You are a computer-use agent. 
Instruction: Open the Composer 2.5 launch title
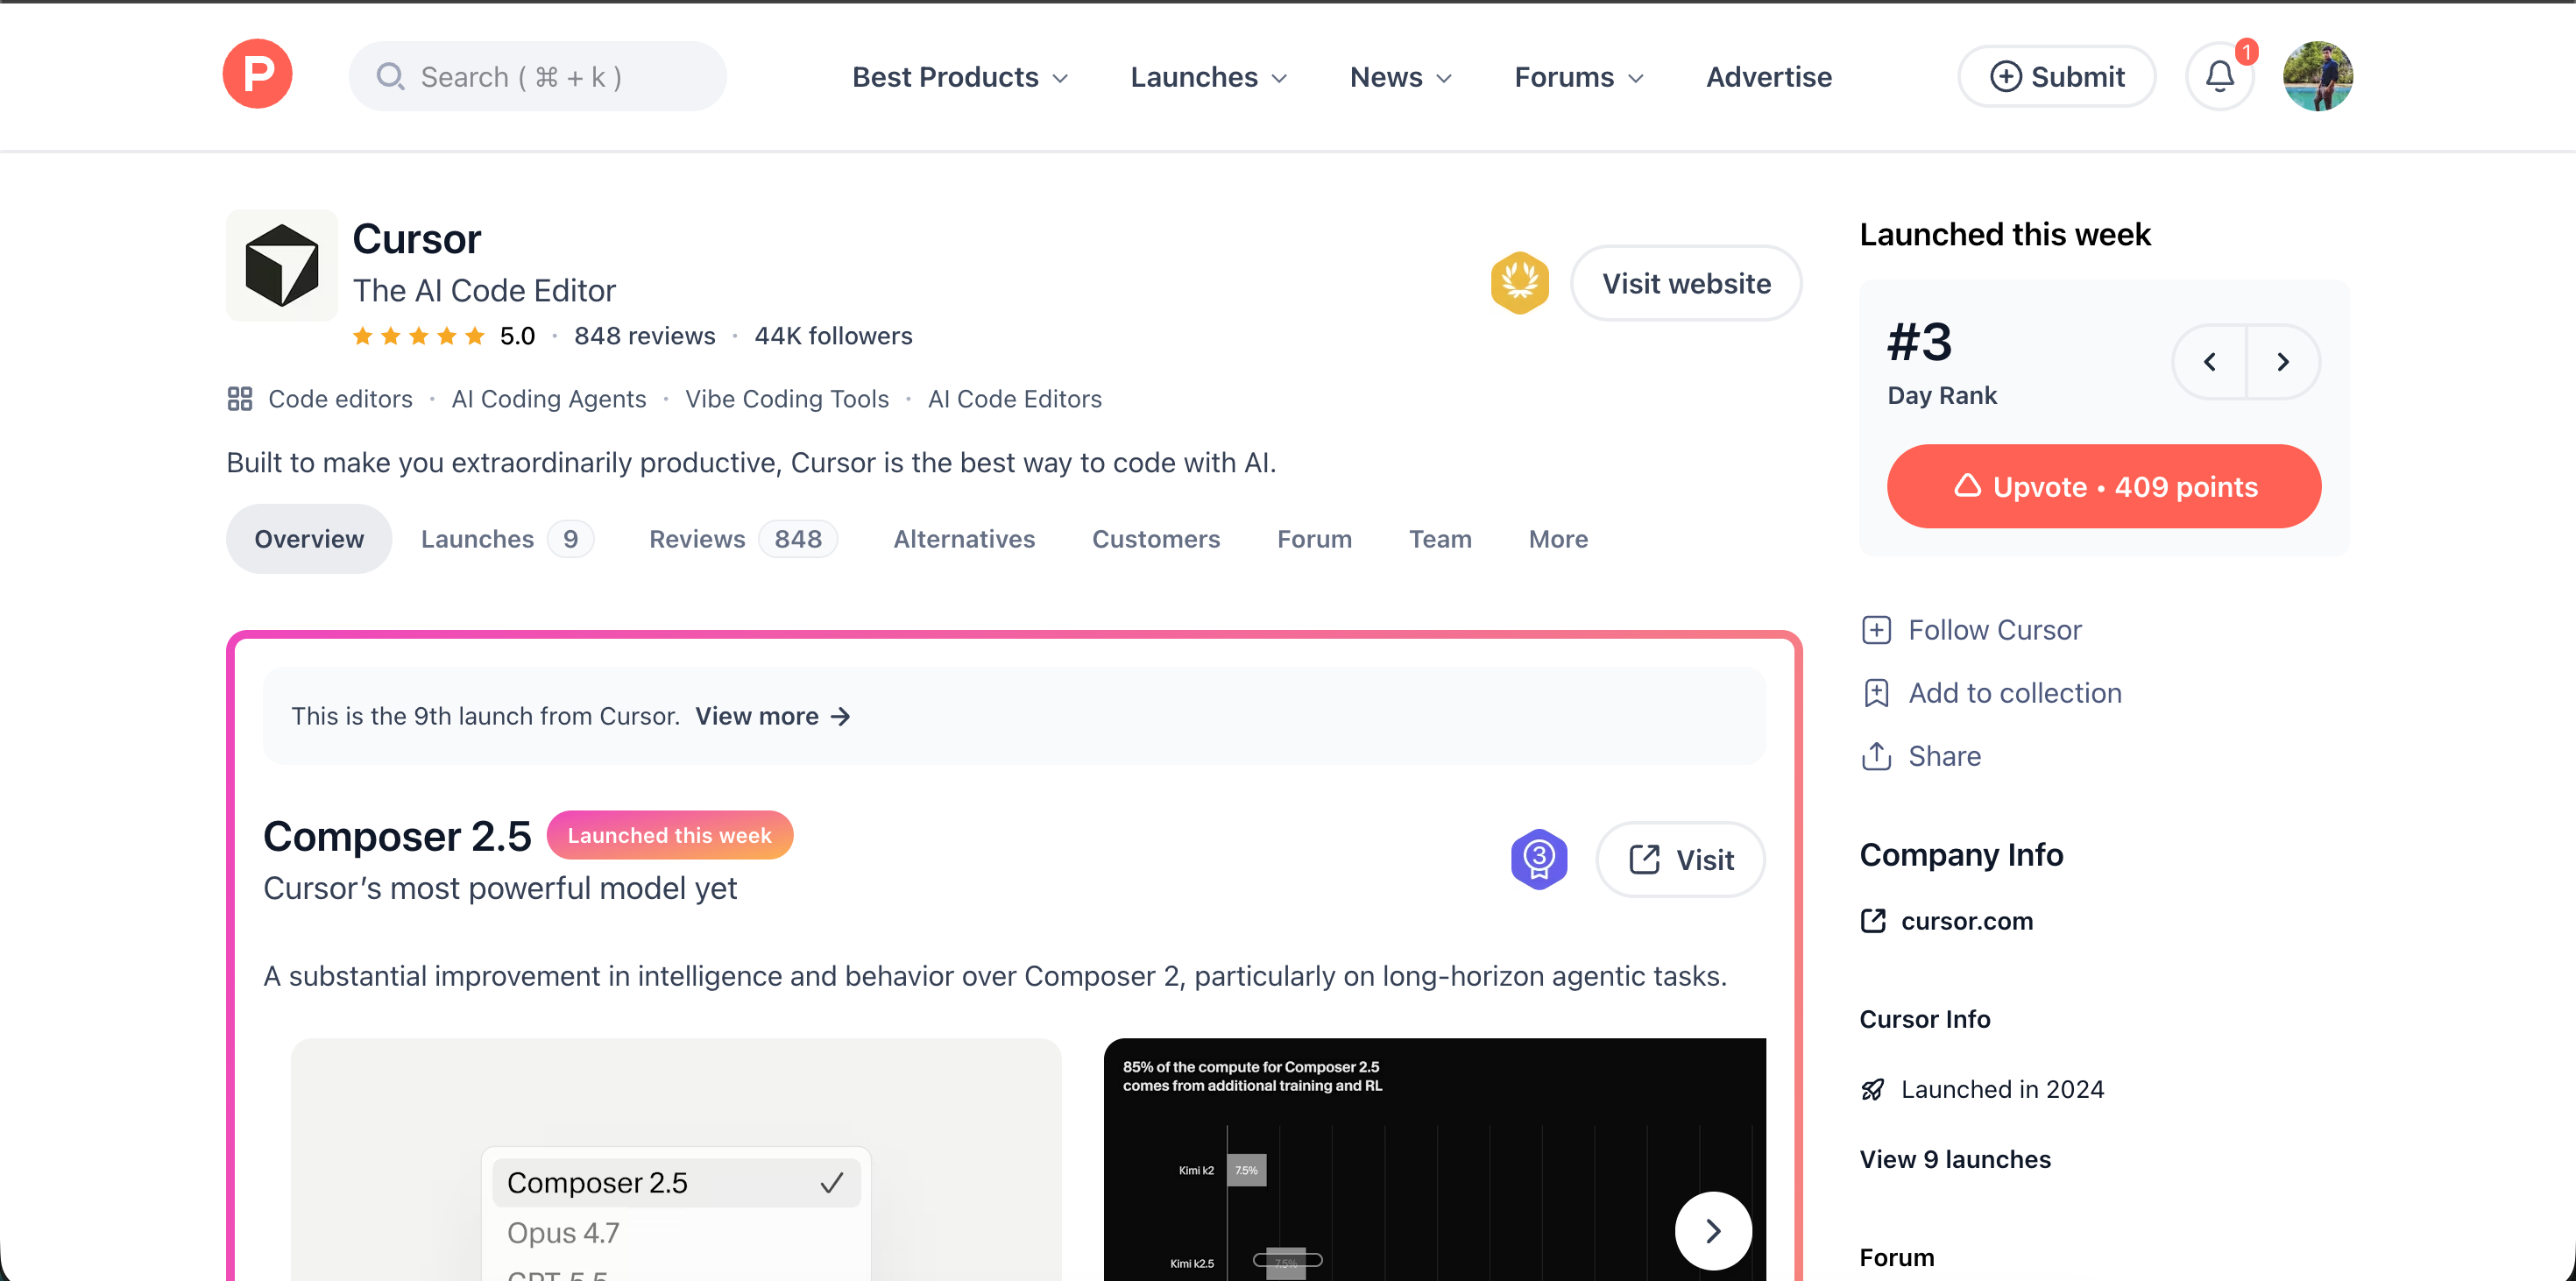click(397, 836)
